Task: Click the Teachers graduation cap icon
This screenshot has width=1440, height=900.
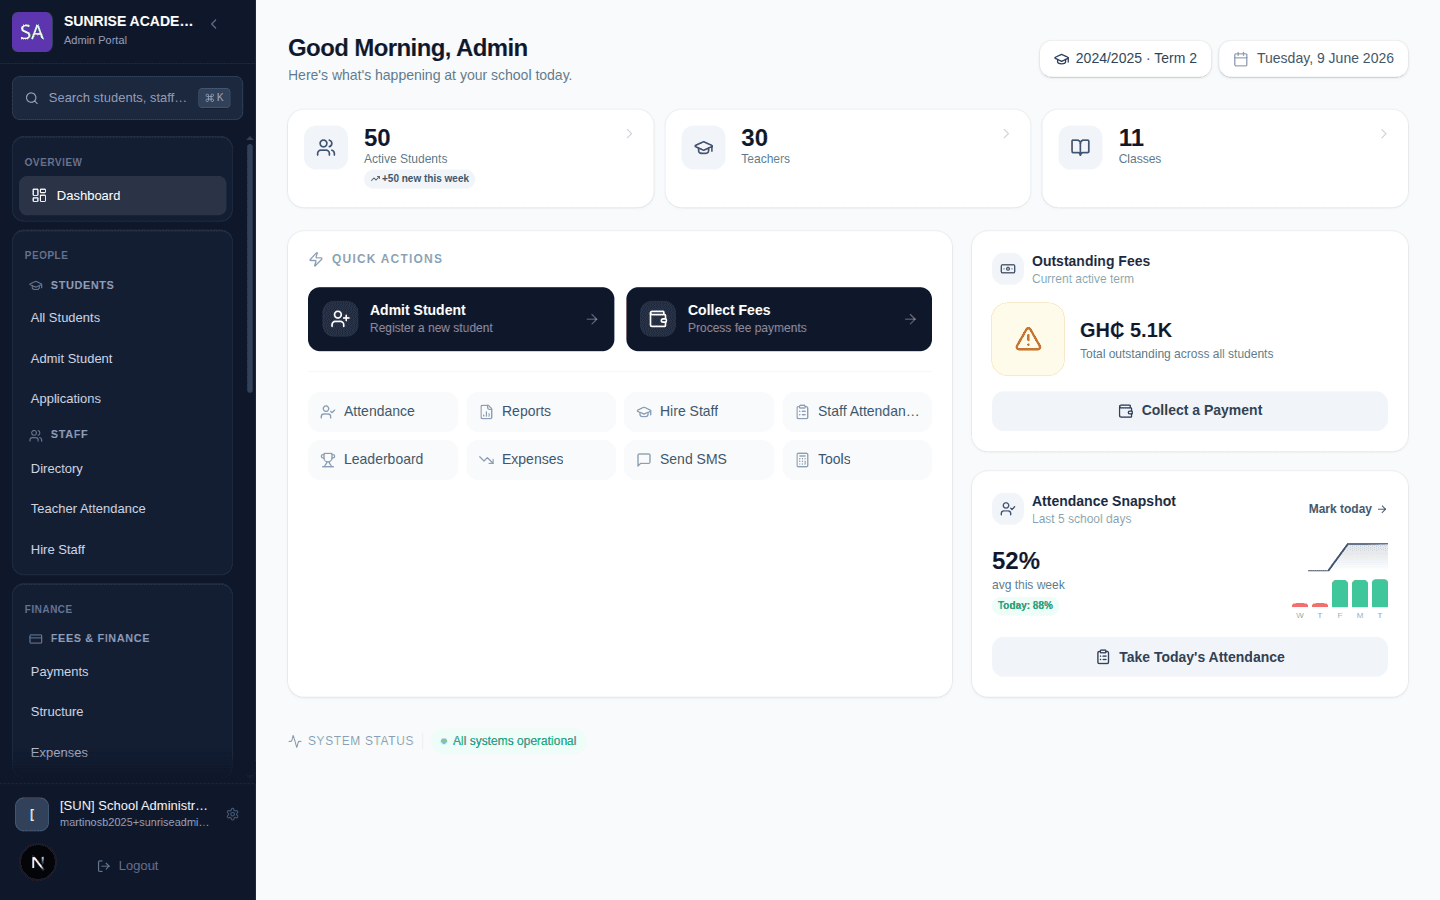Action: click(x=704, y=148)
